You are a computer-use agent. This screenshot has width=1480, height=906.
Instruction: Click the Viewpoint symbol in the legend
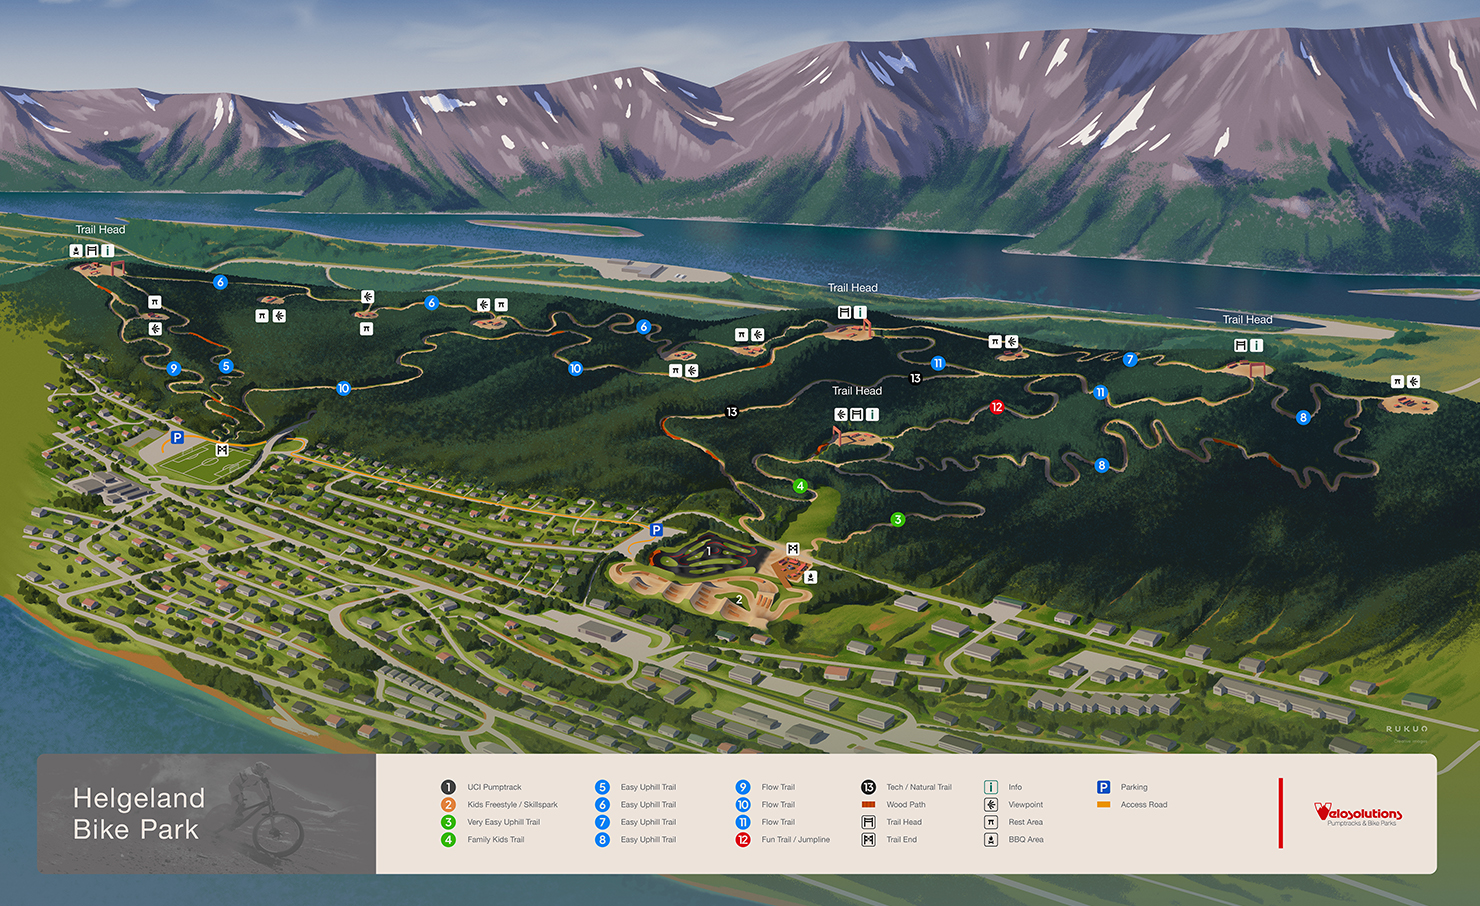[x=991, y=804]
